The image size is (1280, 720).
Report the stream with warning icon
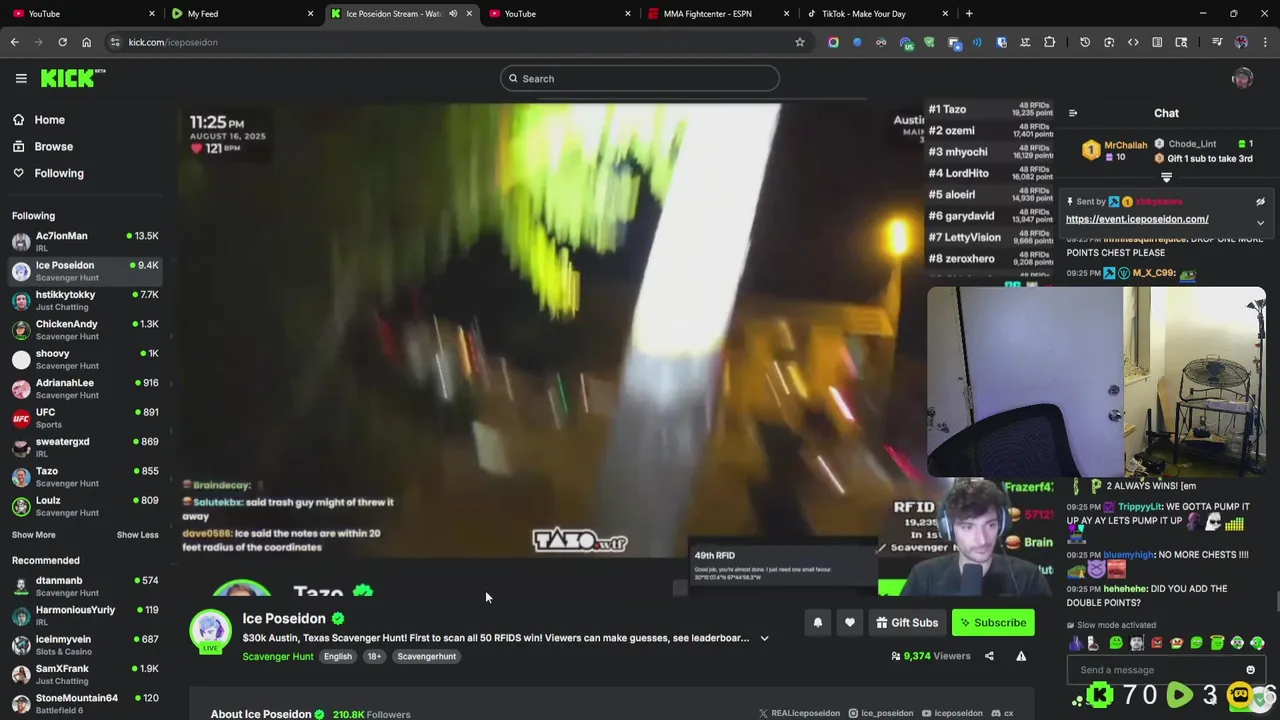pyautogui.click(x=1021, y=656)
